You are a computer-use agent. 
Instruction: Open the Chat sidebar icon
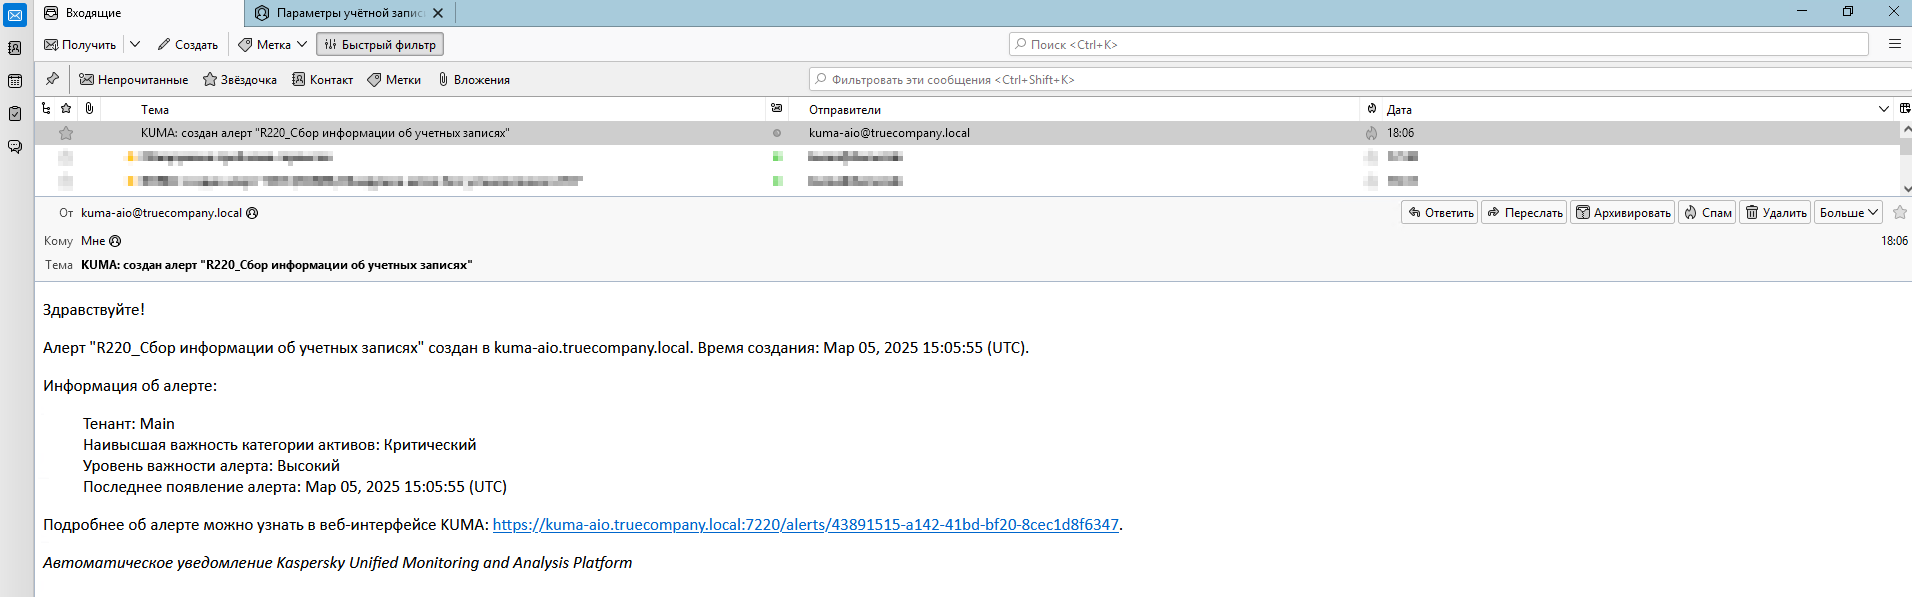point(15,147)
